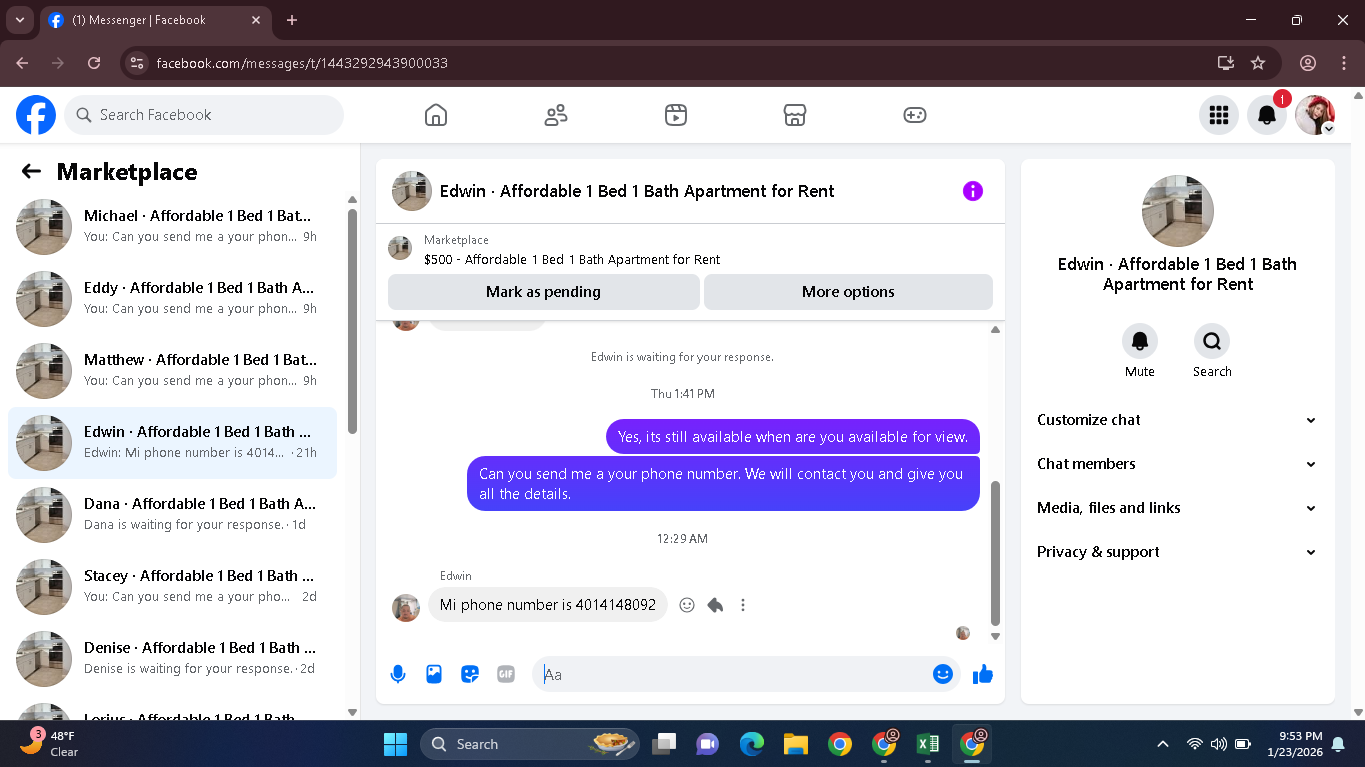Expand Media, files and links section
This screenshot has height=767, width=1365.
(1177, 508)
